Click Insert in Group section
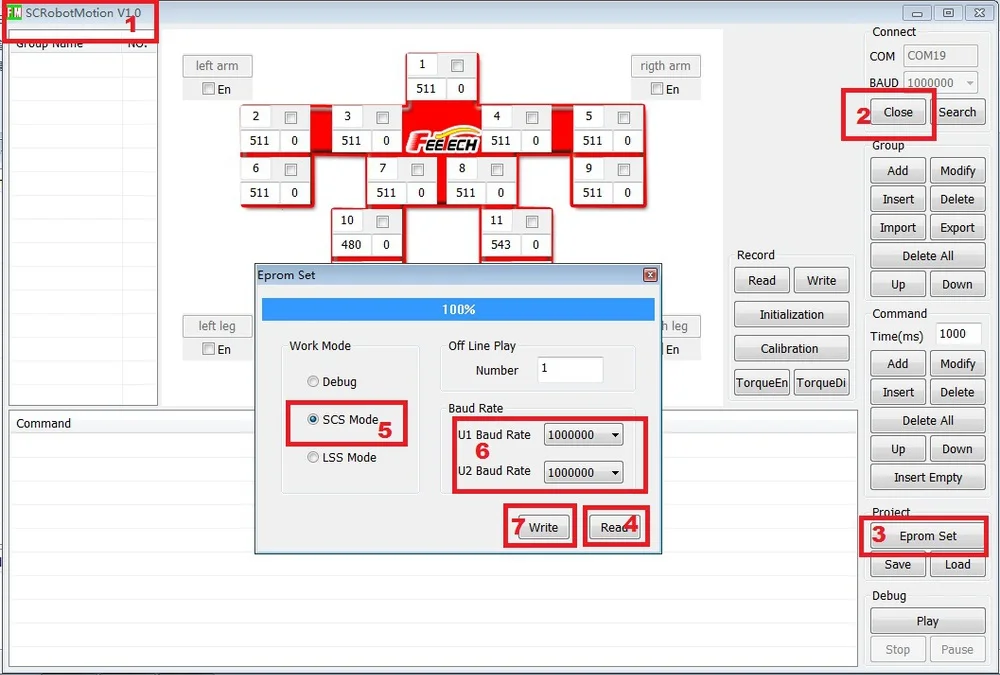Screen dimensions: 1000x675 pyautogui.click(x=898, y=199)
